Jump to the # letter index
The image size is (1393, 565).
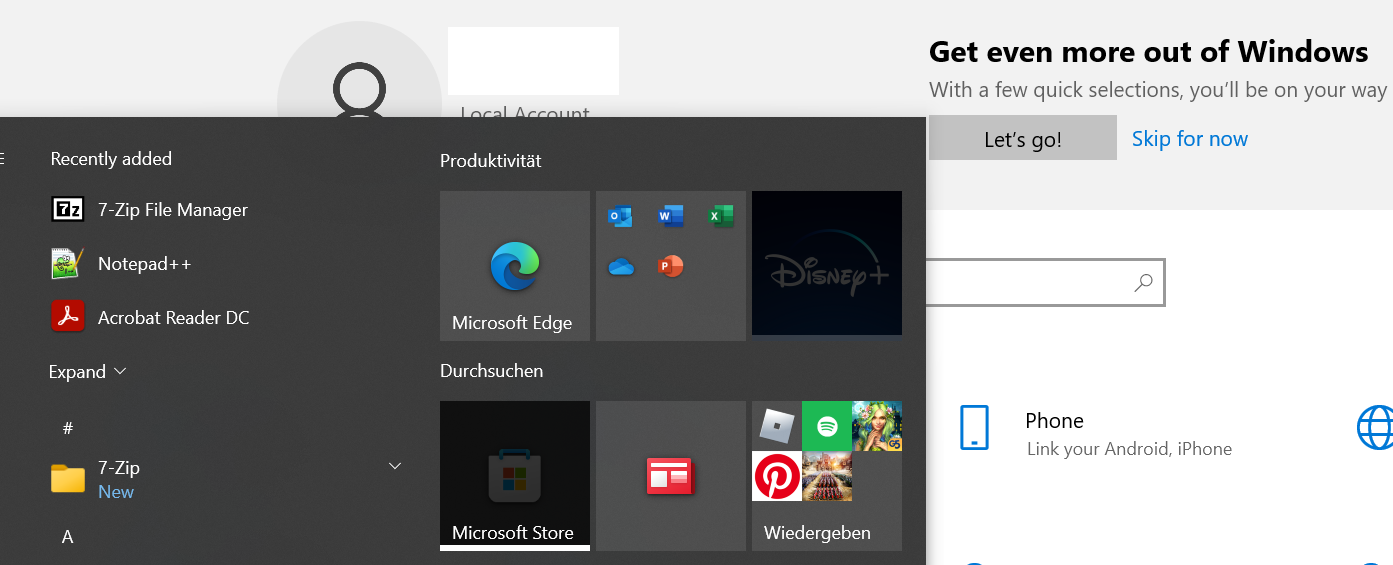[68, 428]
